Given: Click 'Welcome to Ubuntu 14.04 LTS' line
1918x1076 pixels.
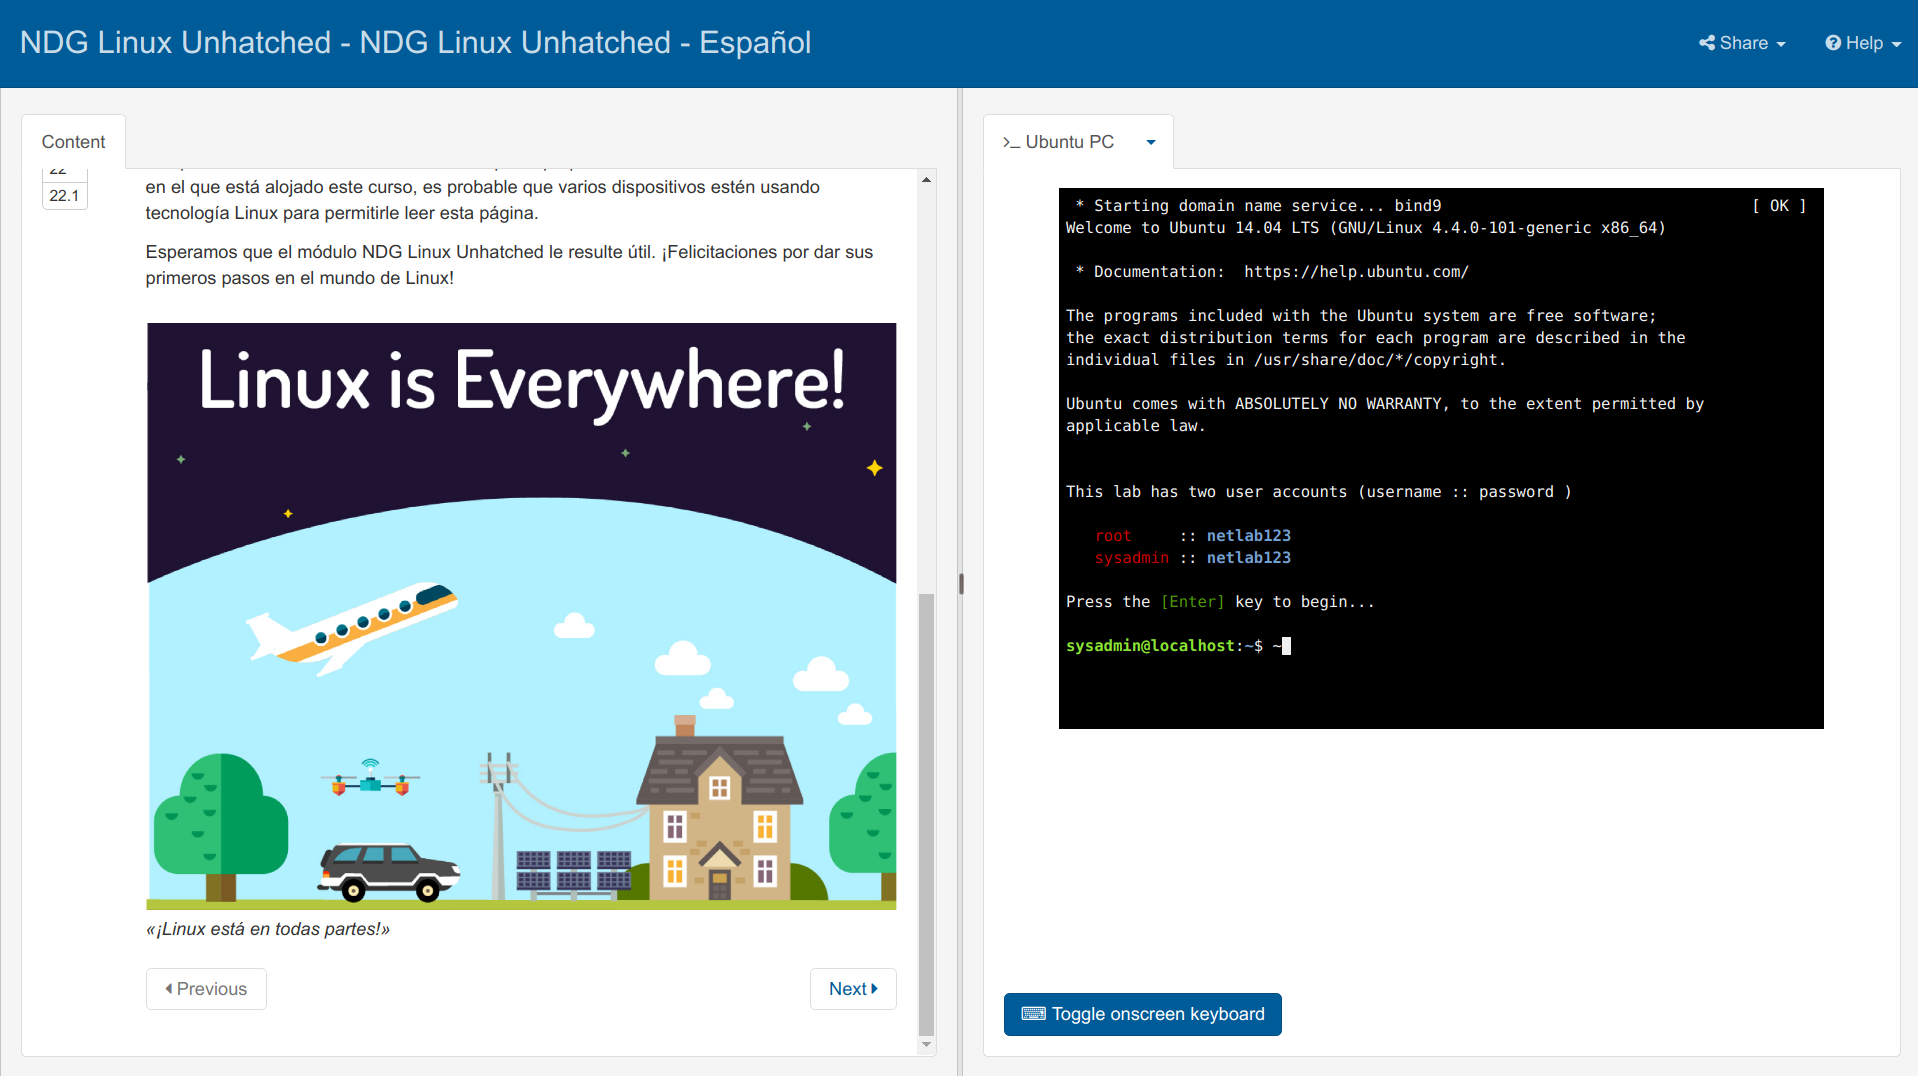Looking at the screenshot, I should pyautogui.click(x=1365, y=228).
